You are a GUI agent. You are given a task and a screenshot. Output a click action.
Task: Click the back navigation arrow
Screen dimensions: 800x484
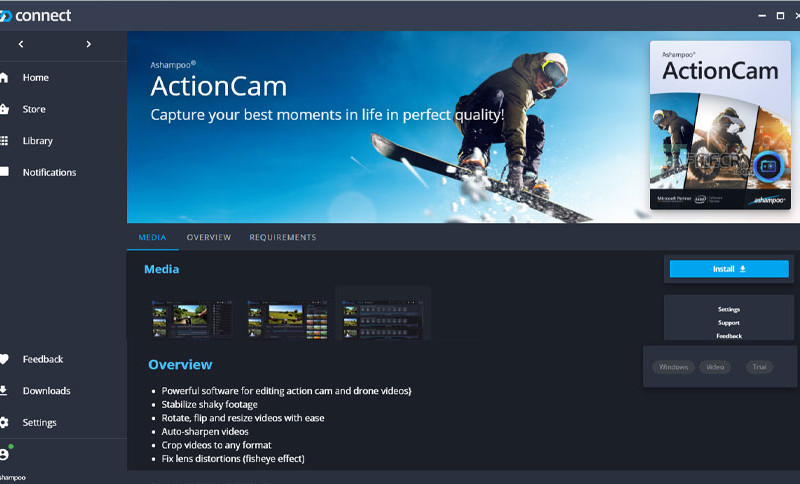click(21, 44)
